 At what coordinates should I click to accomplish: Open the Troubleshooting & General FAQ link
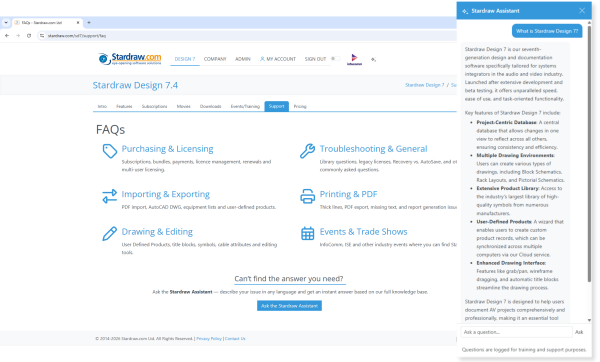click(x=373, y=149)
